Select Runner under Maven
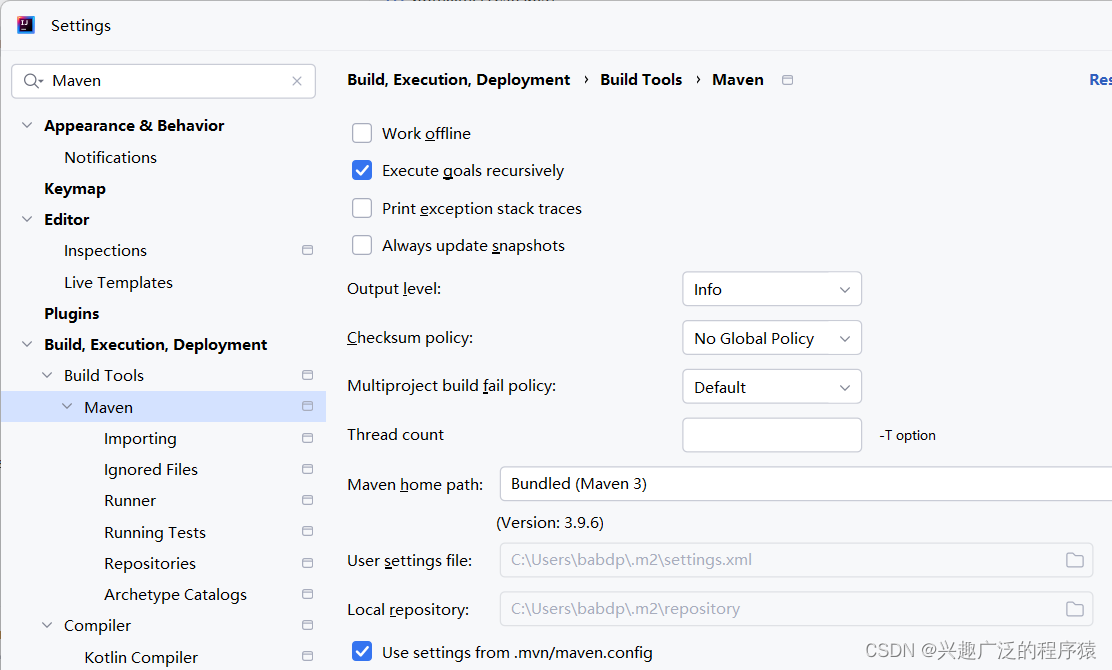 (x=130, y=501)
